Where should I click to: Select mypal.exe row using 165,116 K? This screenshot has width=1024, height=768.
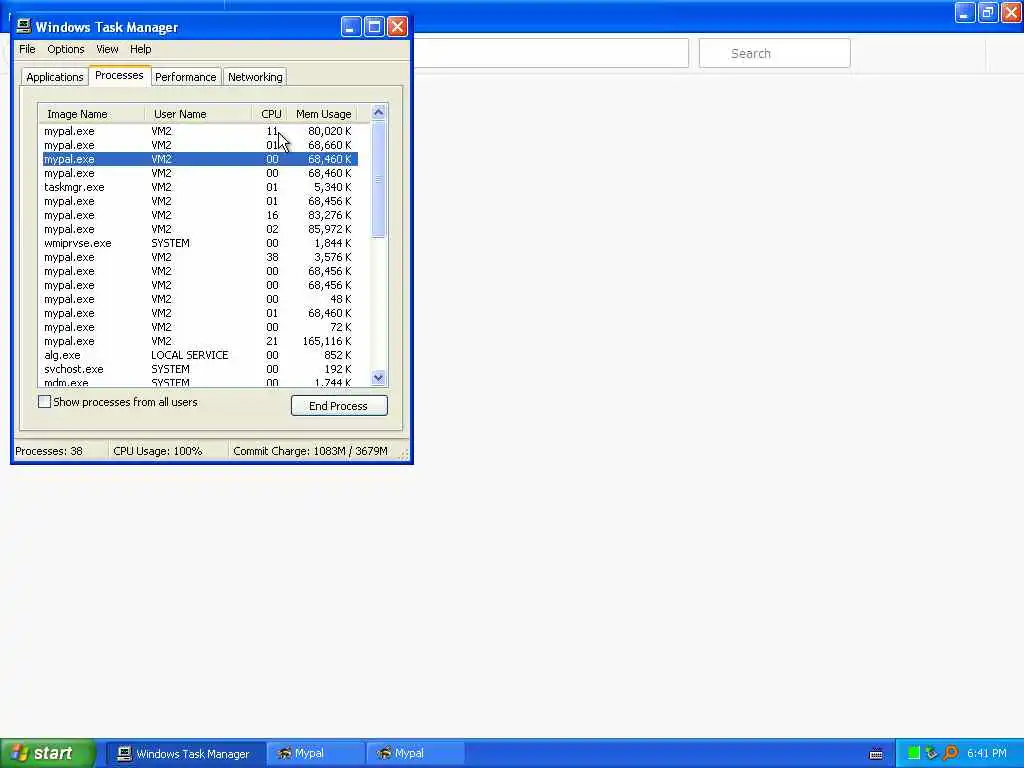pyautogui.click(x=200, y=341)
